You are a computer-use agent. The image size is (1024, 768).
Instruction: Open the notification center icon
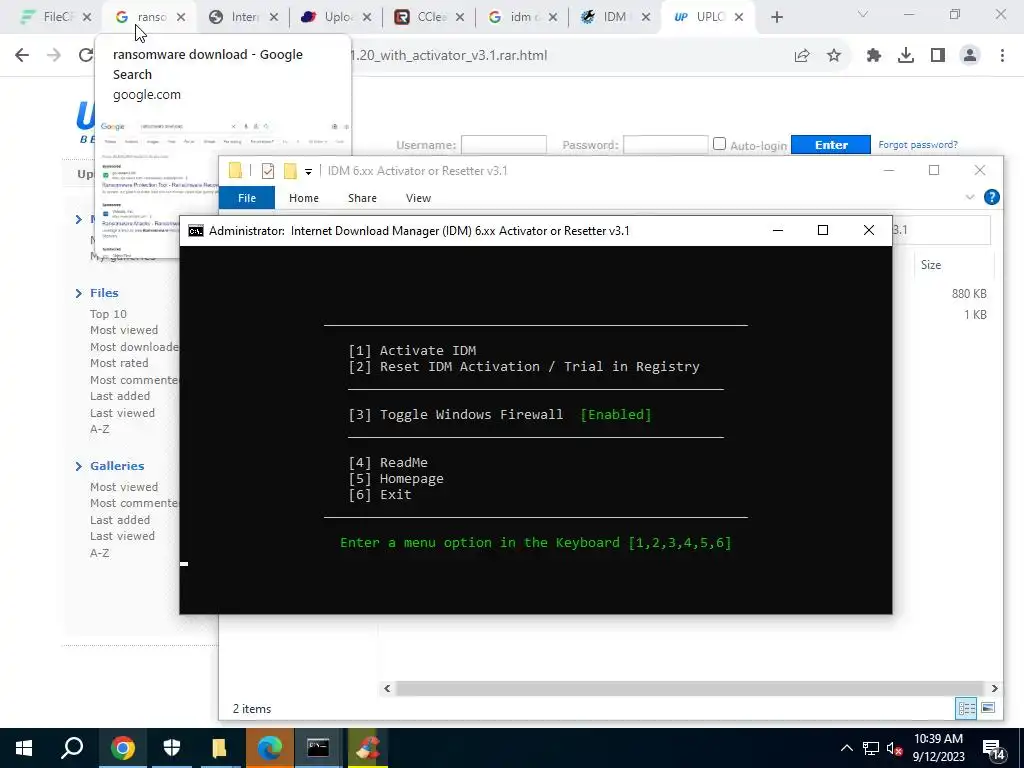993,750
